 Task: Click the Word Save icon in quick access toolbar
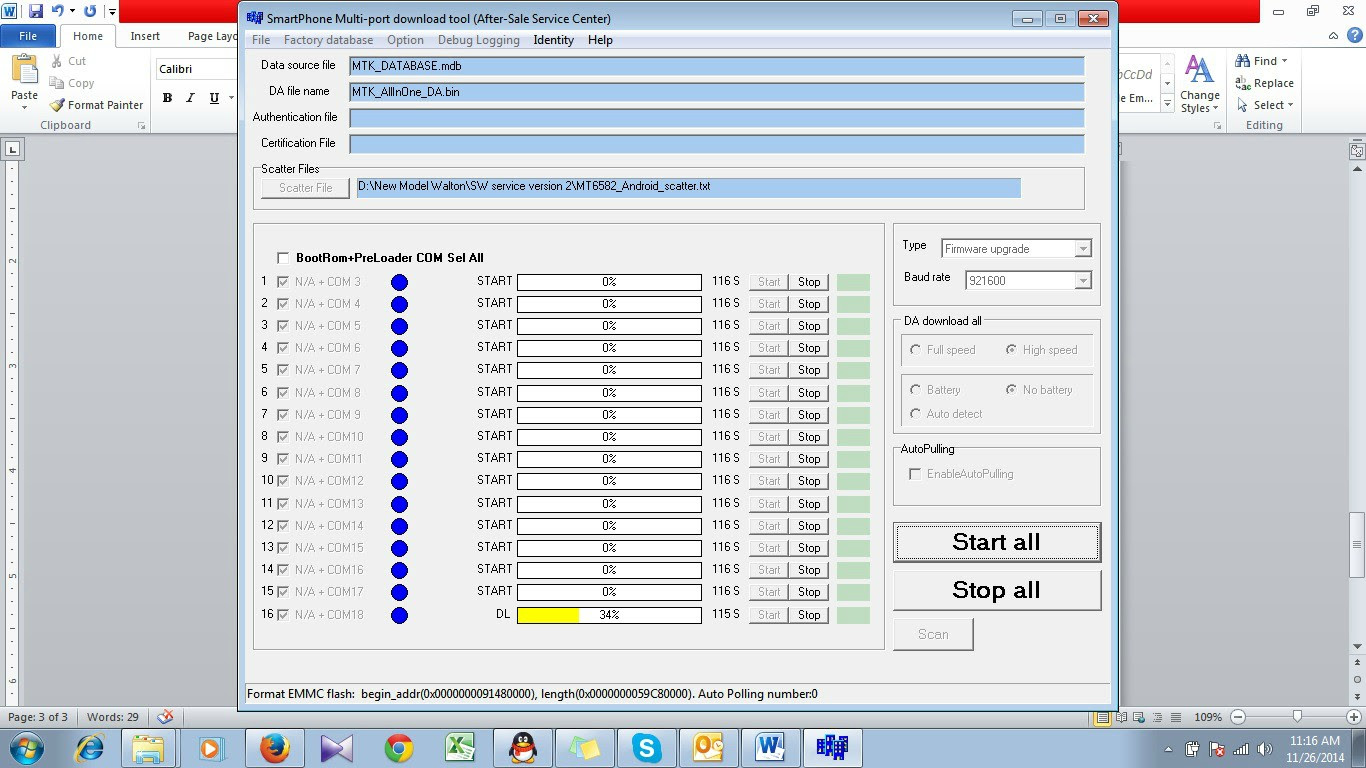36,11
